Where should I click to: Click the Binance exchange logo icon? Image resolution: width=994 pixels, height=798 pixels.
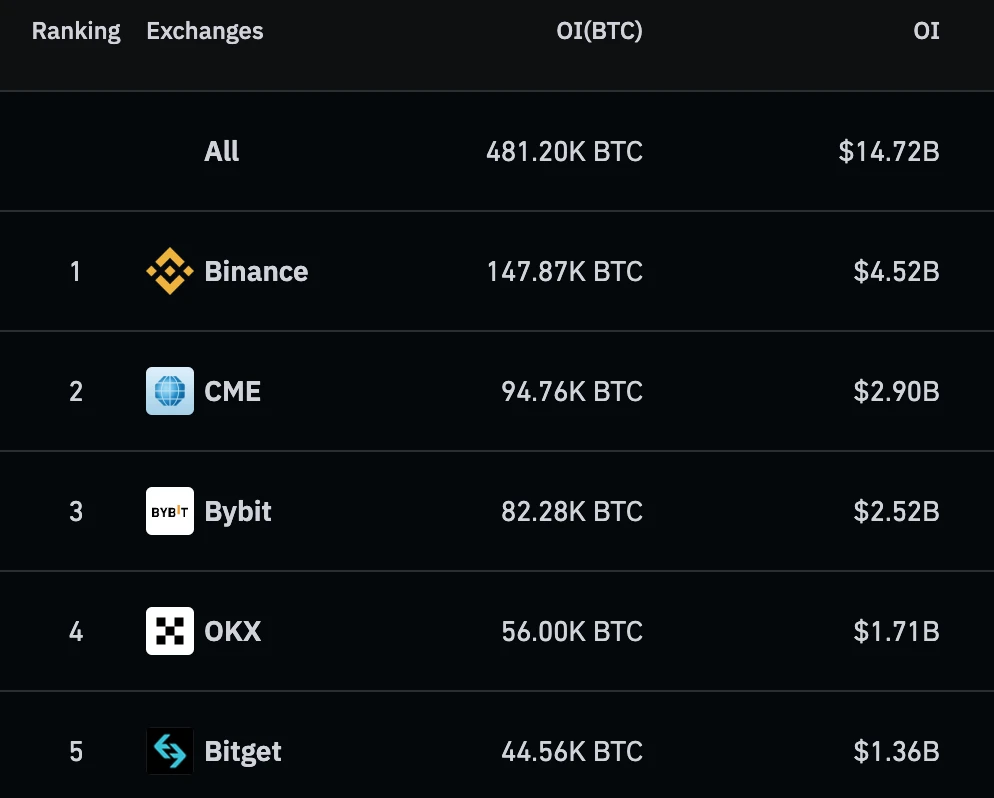[170, 271]
